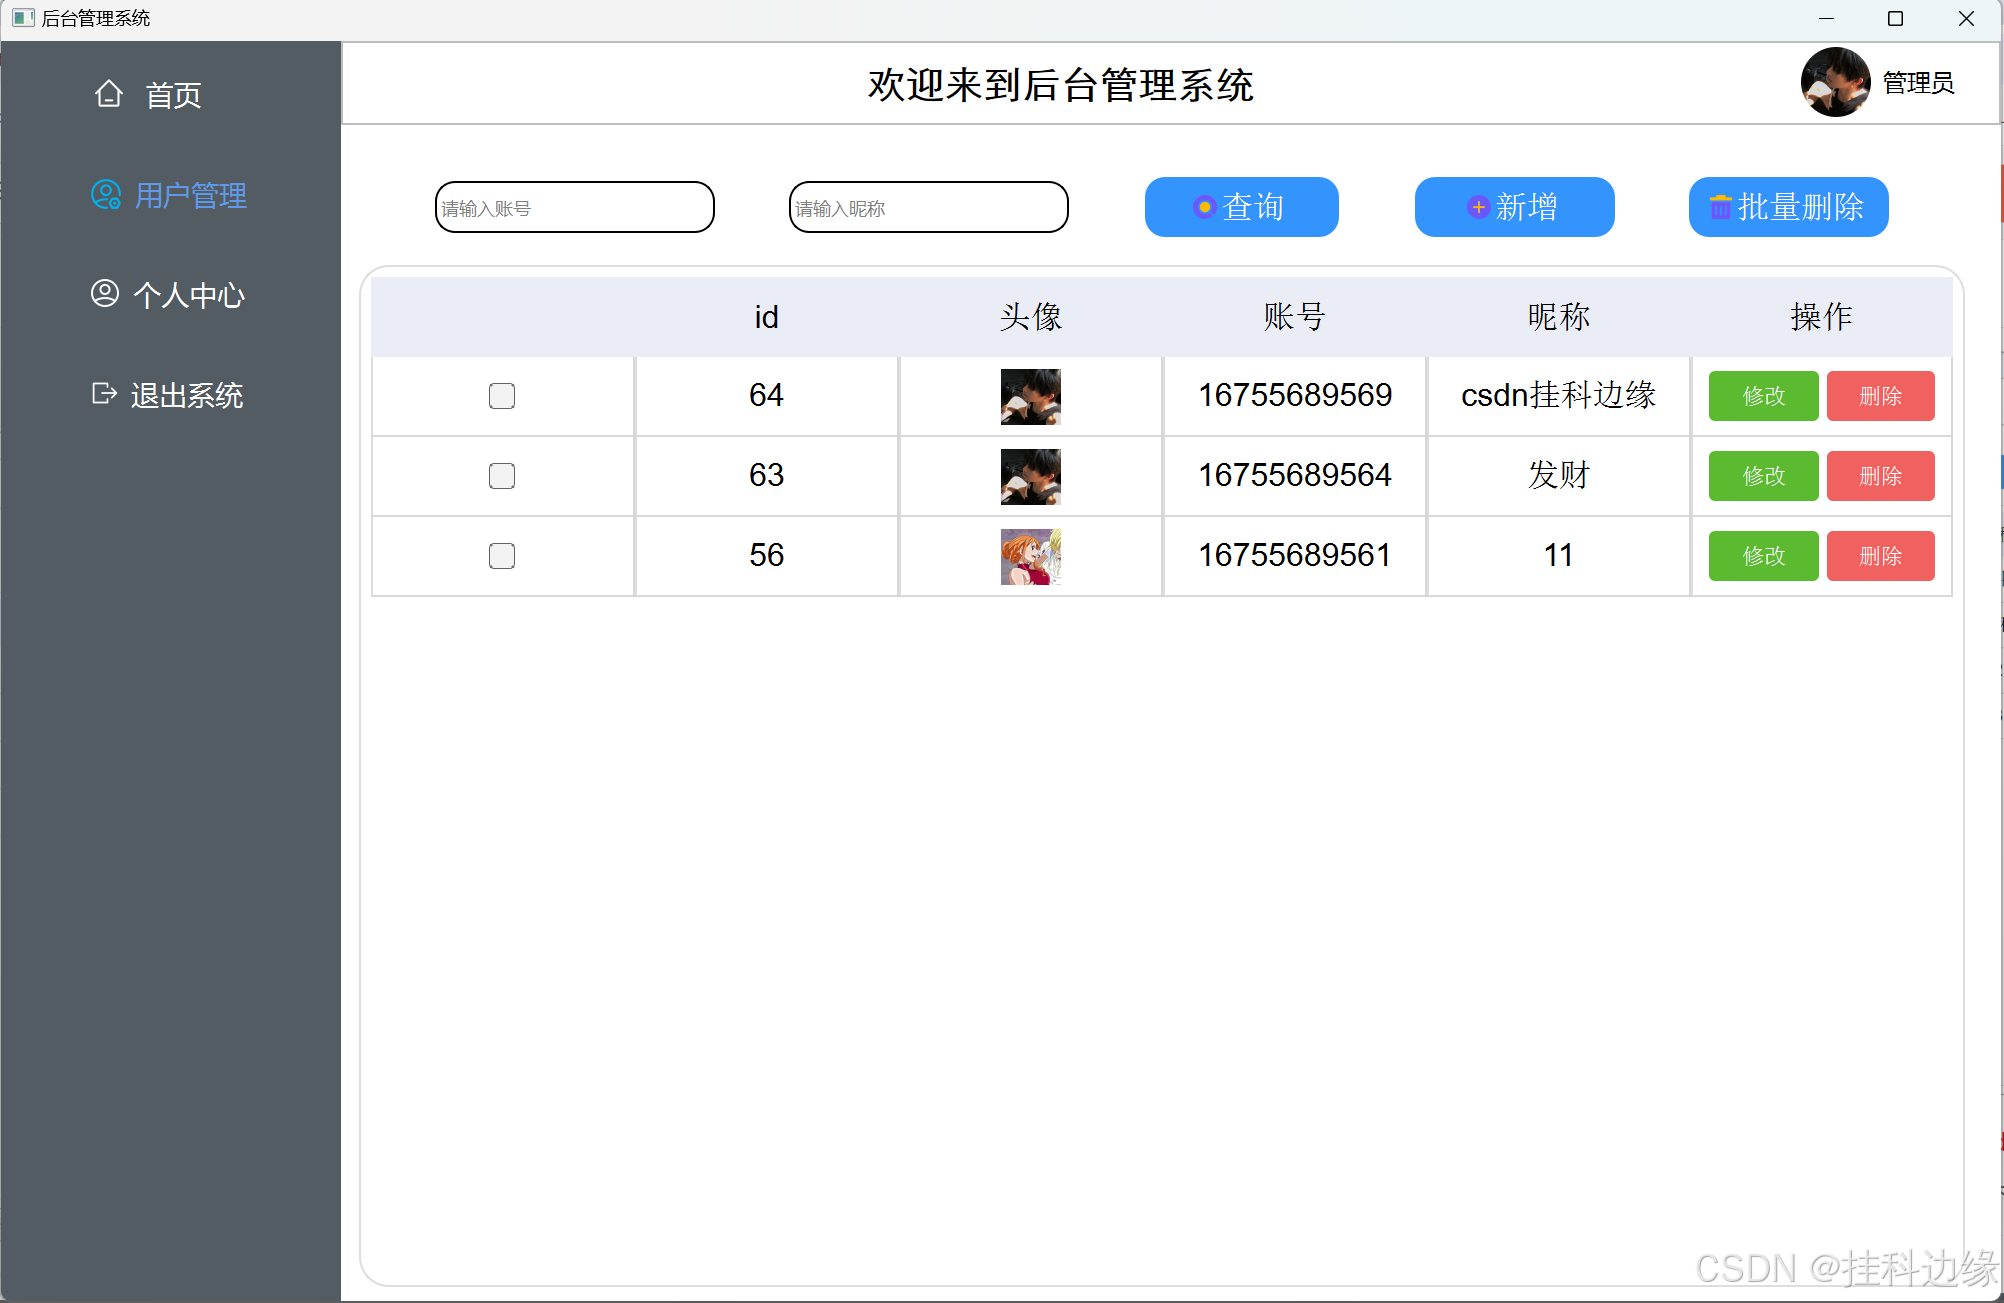Click the home icon beside 首页

click(109, 94)
